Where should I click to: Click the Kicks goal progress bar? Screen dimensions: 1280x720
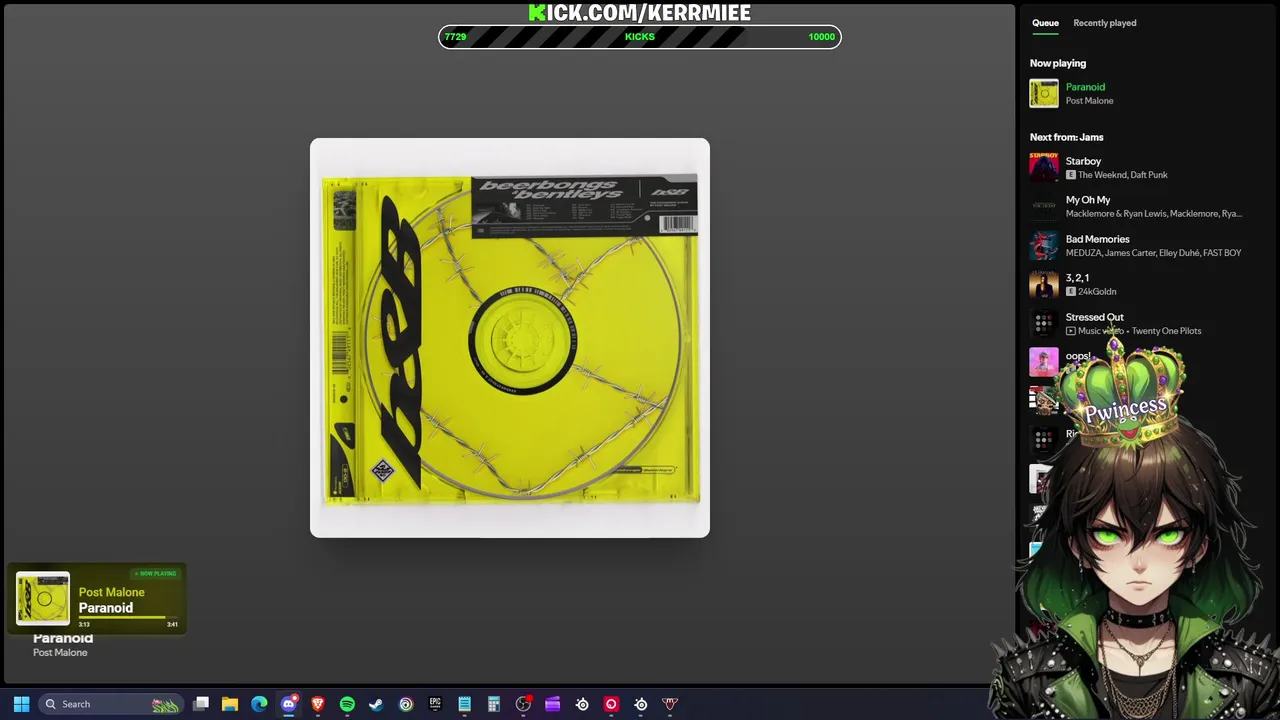640,37
